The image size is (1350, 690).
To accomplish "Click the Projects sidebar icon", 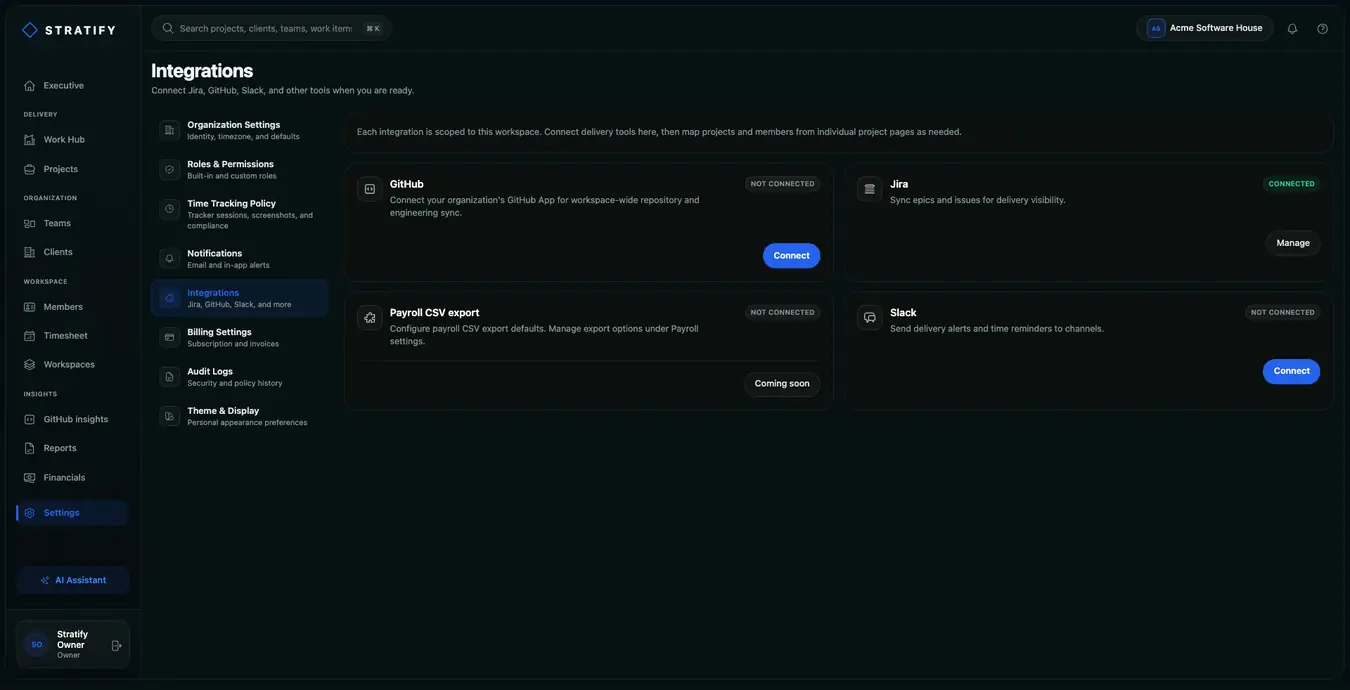I will [x=30, y=169].
